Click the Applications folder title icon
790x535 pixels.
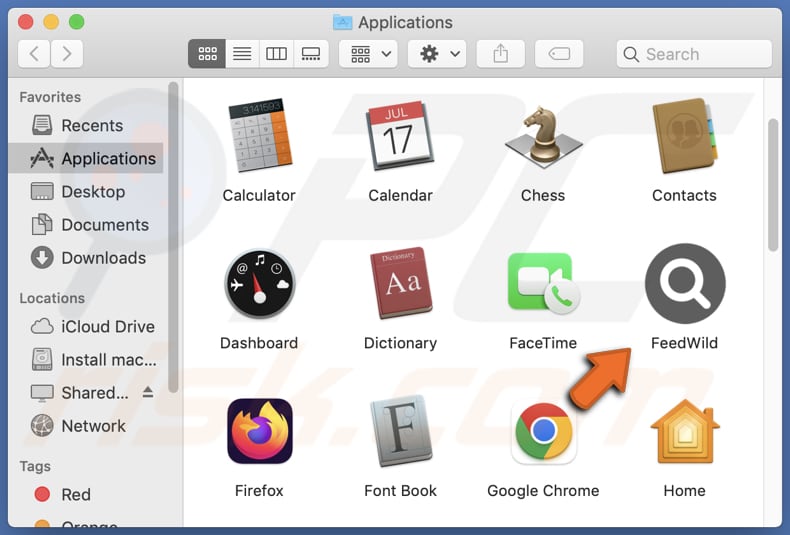coord(343,22)
